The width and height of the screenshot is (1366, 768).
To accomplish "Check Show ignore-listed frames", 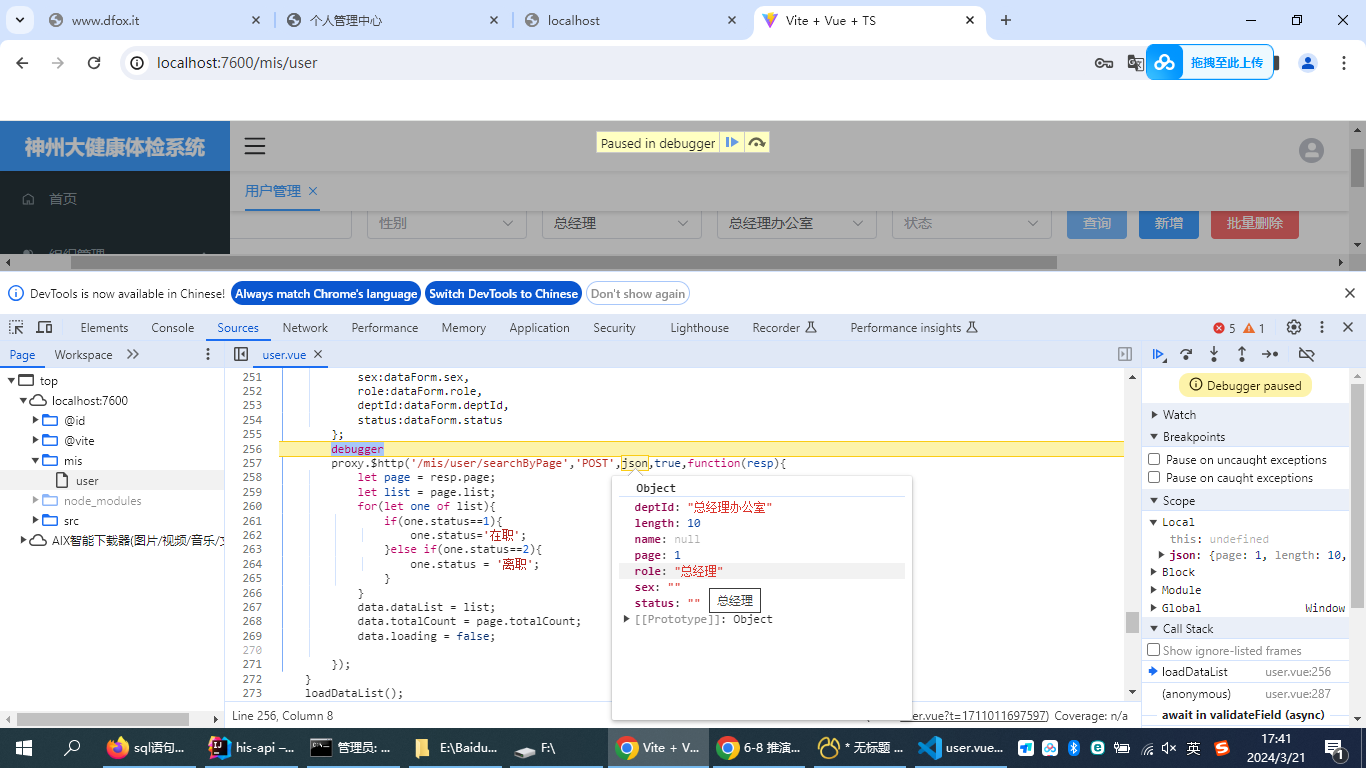I will tap(1154, 650).
